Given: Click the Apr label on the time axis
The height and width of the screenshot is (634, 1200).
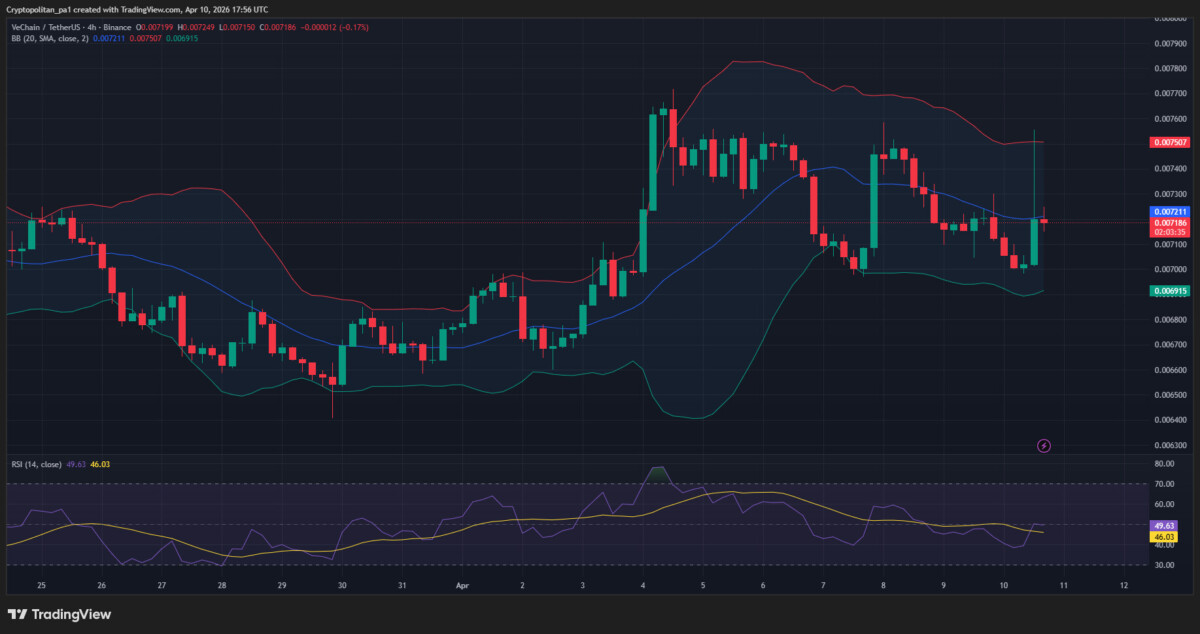Looking at the screenshot, I should 462,585.
